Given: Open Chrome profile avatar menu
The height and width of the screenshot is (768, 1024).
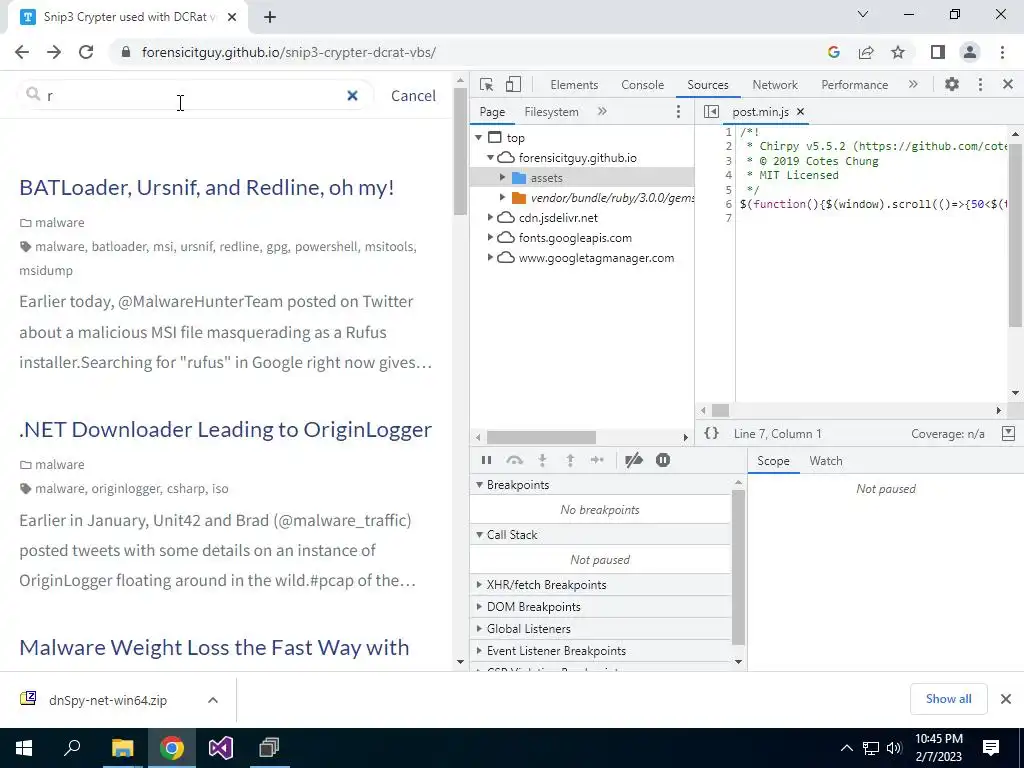Looking at the screenshot, I should [x=970, y=52].
